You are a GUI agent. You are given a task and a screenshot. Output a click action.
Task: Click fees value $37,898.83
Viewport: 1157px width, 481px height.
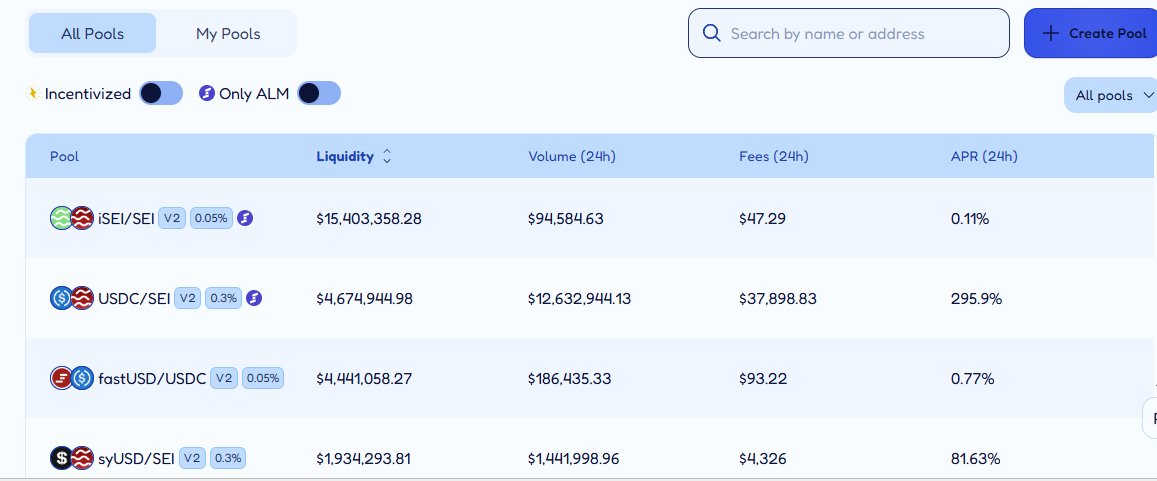pyautogui.click(x=778, y=298)
